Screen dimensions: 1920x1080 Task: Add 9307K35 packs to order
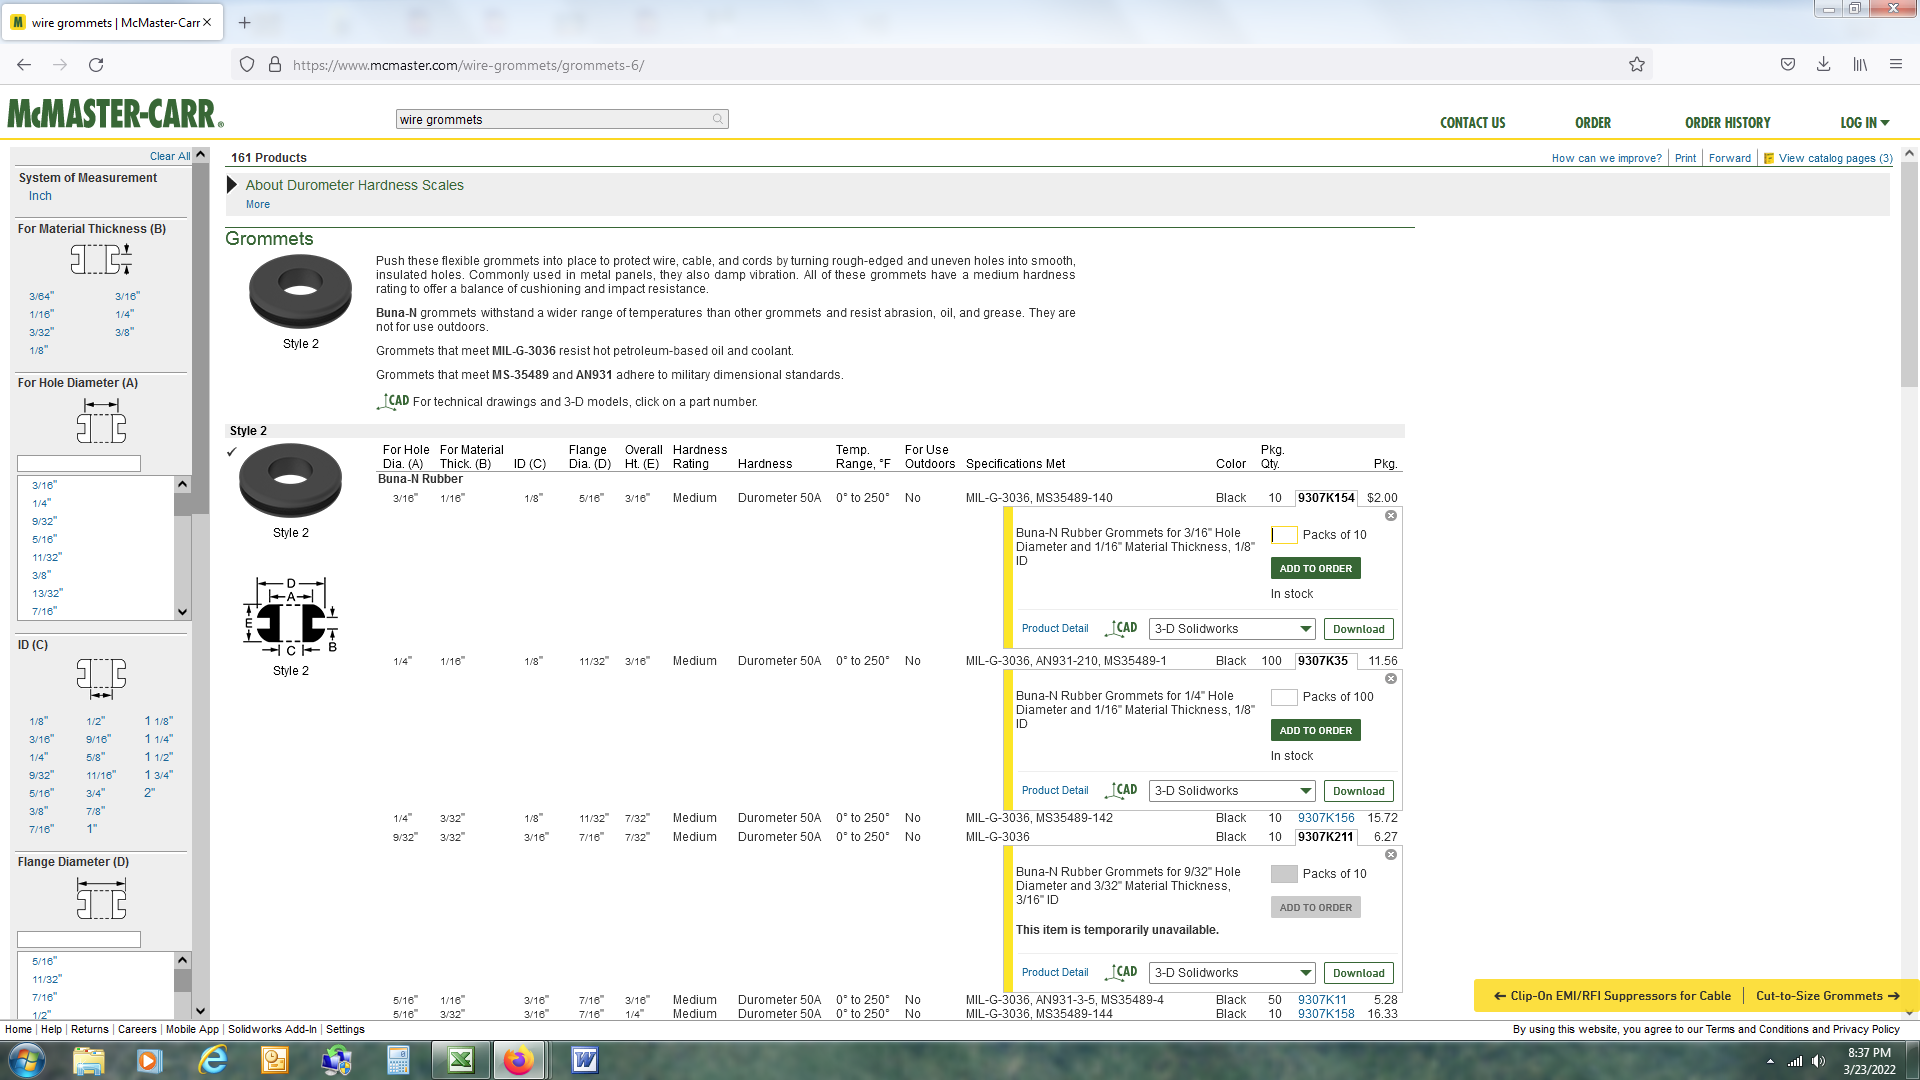pyautogui.click(x=1315, y=730)
